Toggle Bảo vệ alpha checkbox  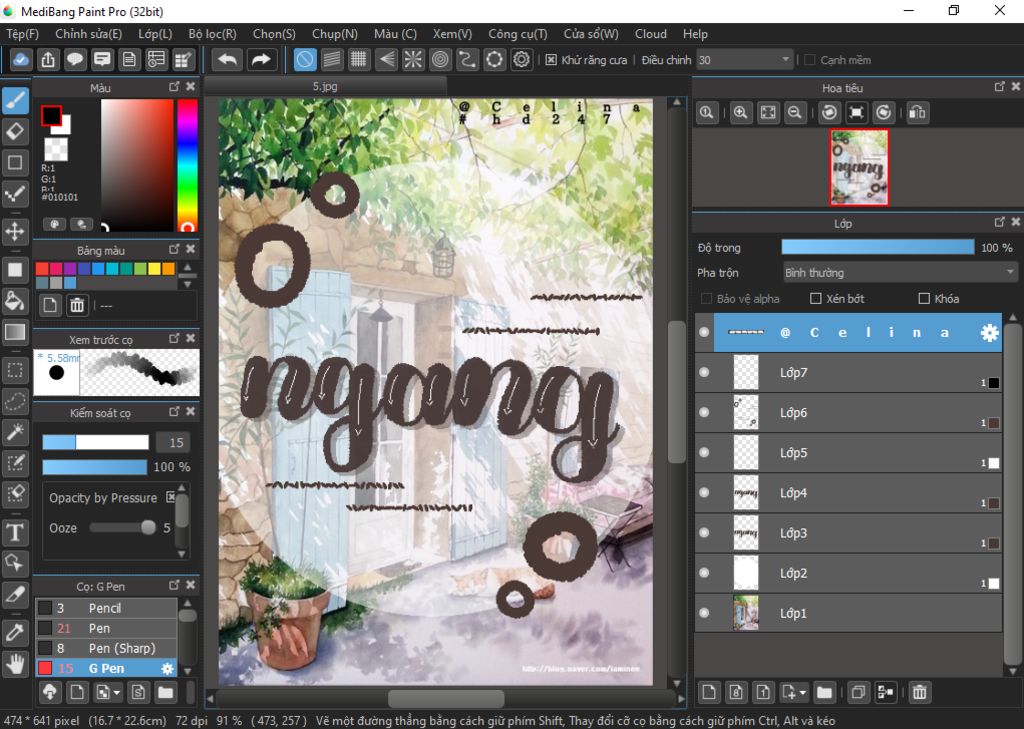click(706, 299)
